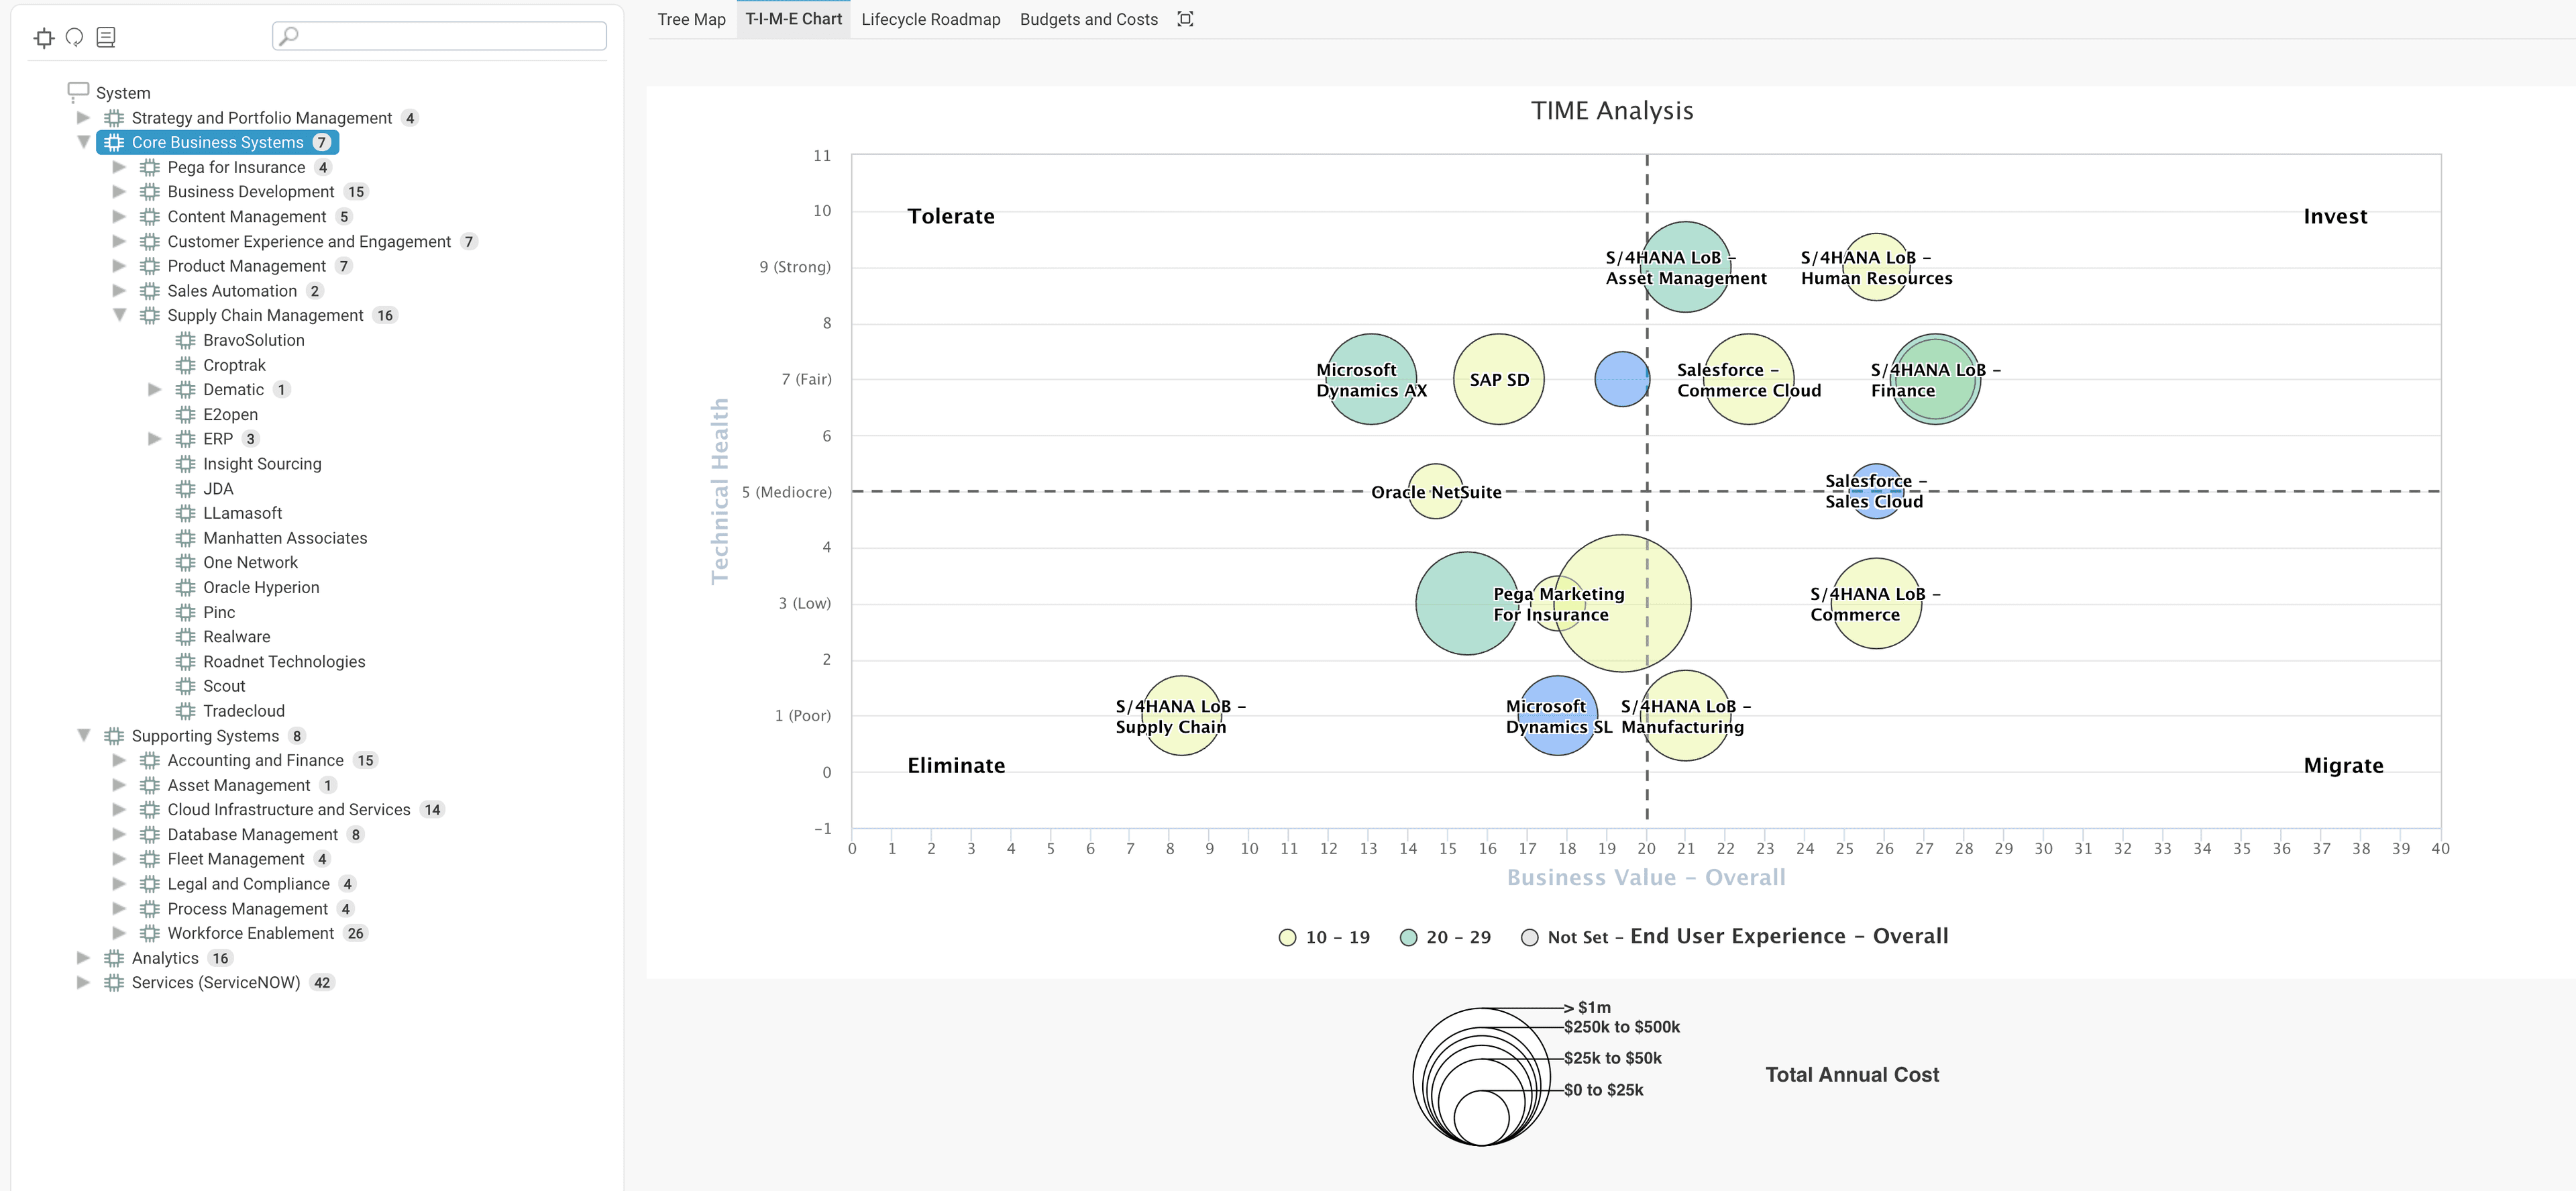Click the chip icon next to JDA
Viewport: 2576px width, 1191px height.
click(186, 489)
